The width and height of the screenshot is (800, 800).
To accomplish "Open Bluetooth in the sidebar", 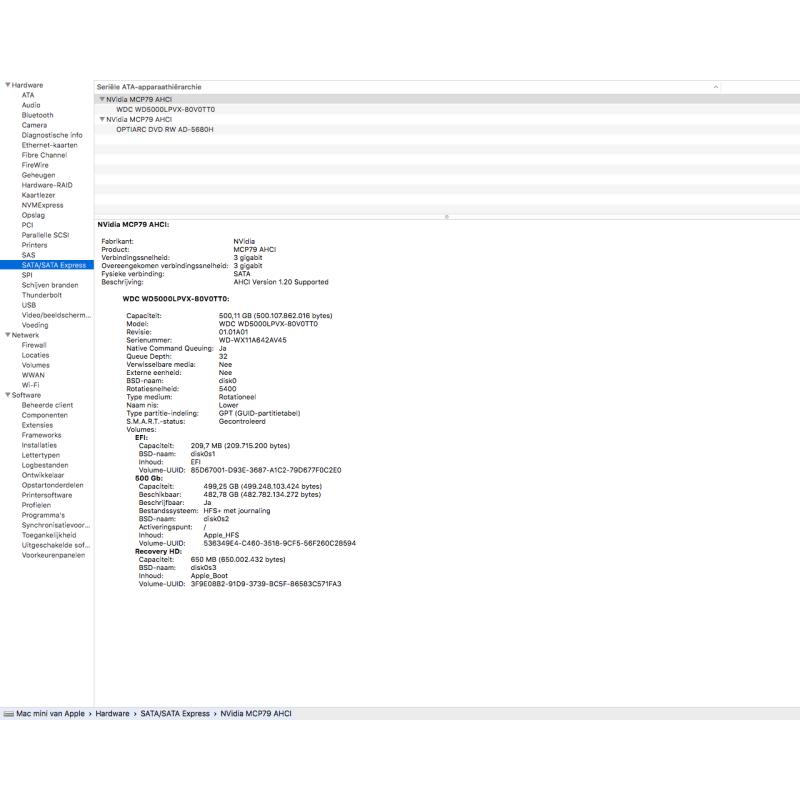I will point(37,115).
